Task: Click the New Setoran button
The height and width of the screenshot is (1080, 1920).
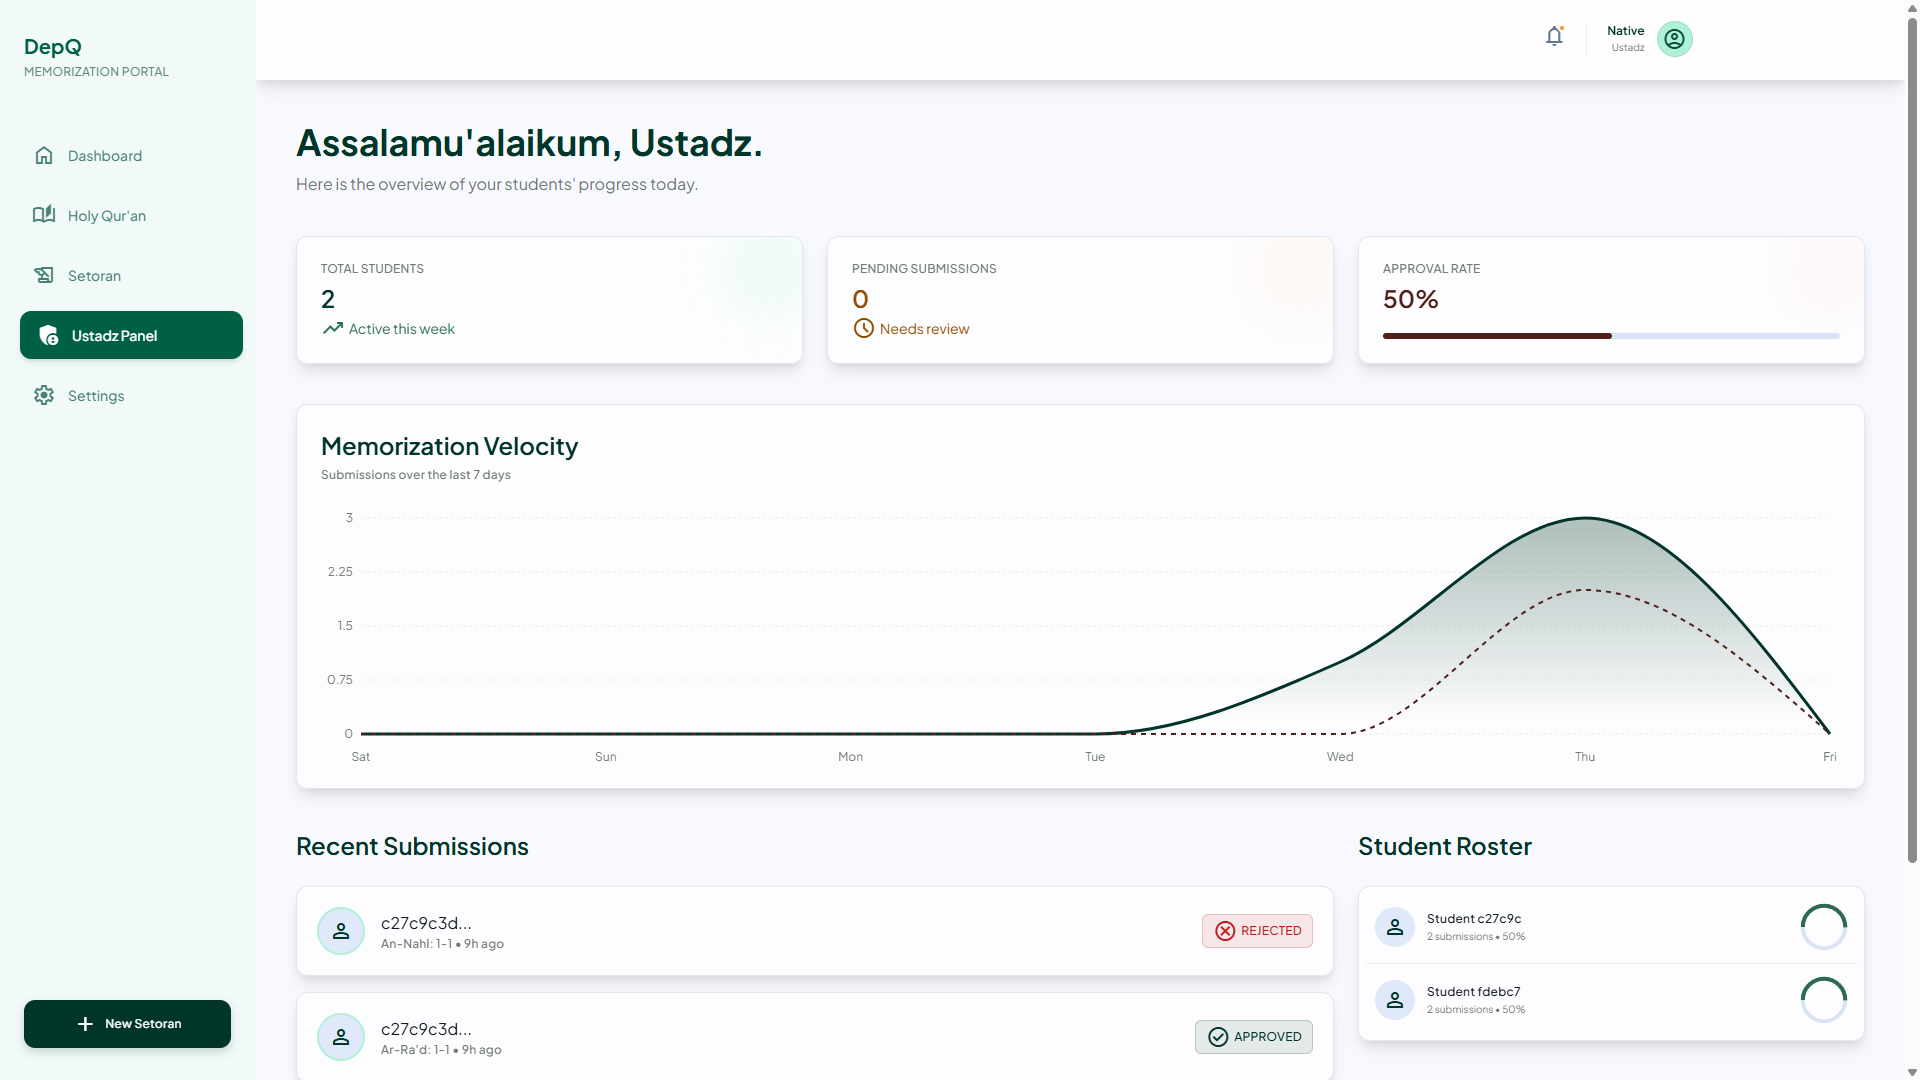Action: (127, 1024)
